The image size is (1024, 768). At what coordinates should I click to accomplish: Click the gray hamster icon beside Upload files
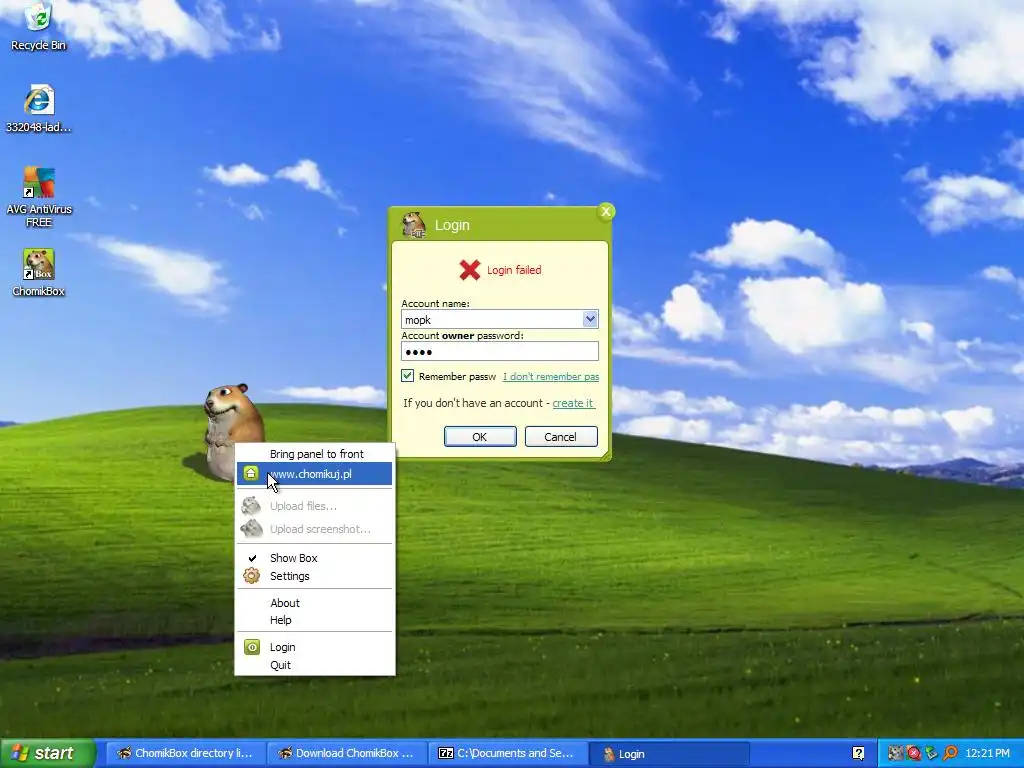(251, 505)
